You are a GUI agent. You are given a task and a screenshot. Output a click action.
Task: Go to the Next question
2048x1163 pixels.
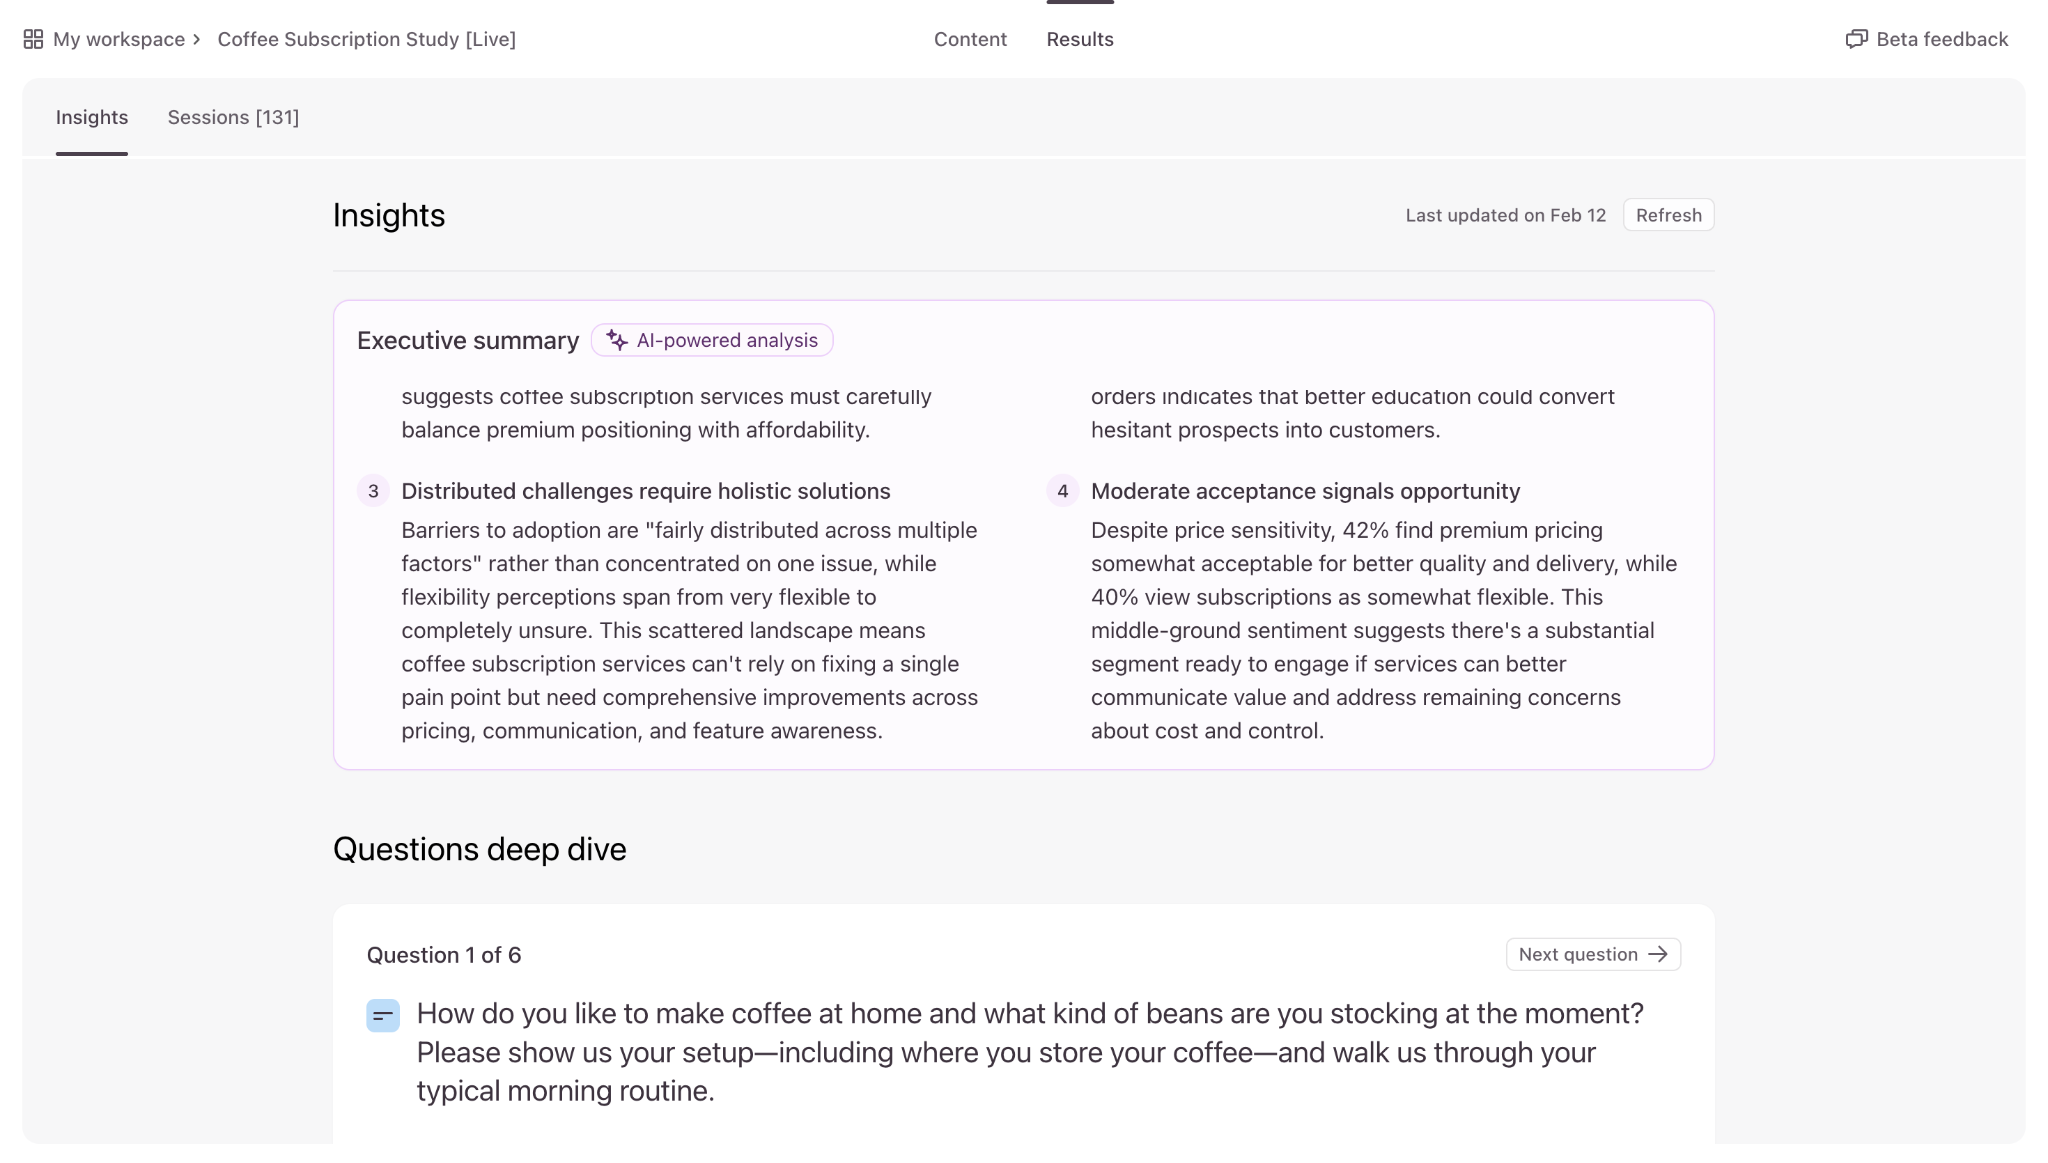[1593, 954]
